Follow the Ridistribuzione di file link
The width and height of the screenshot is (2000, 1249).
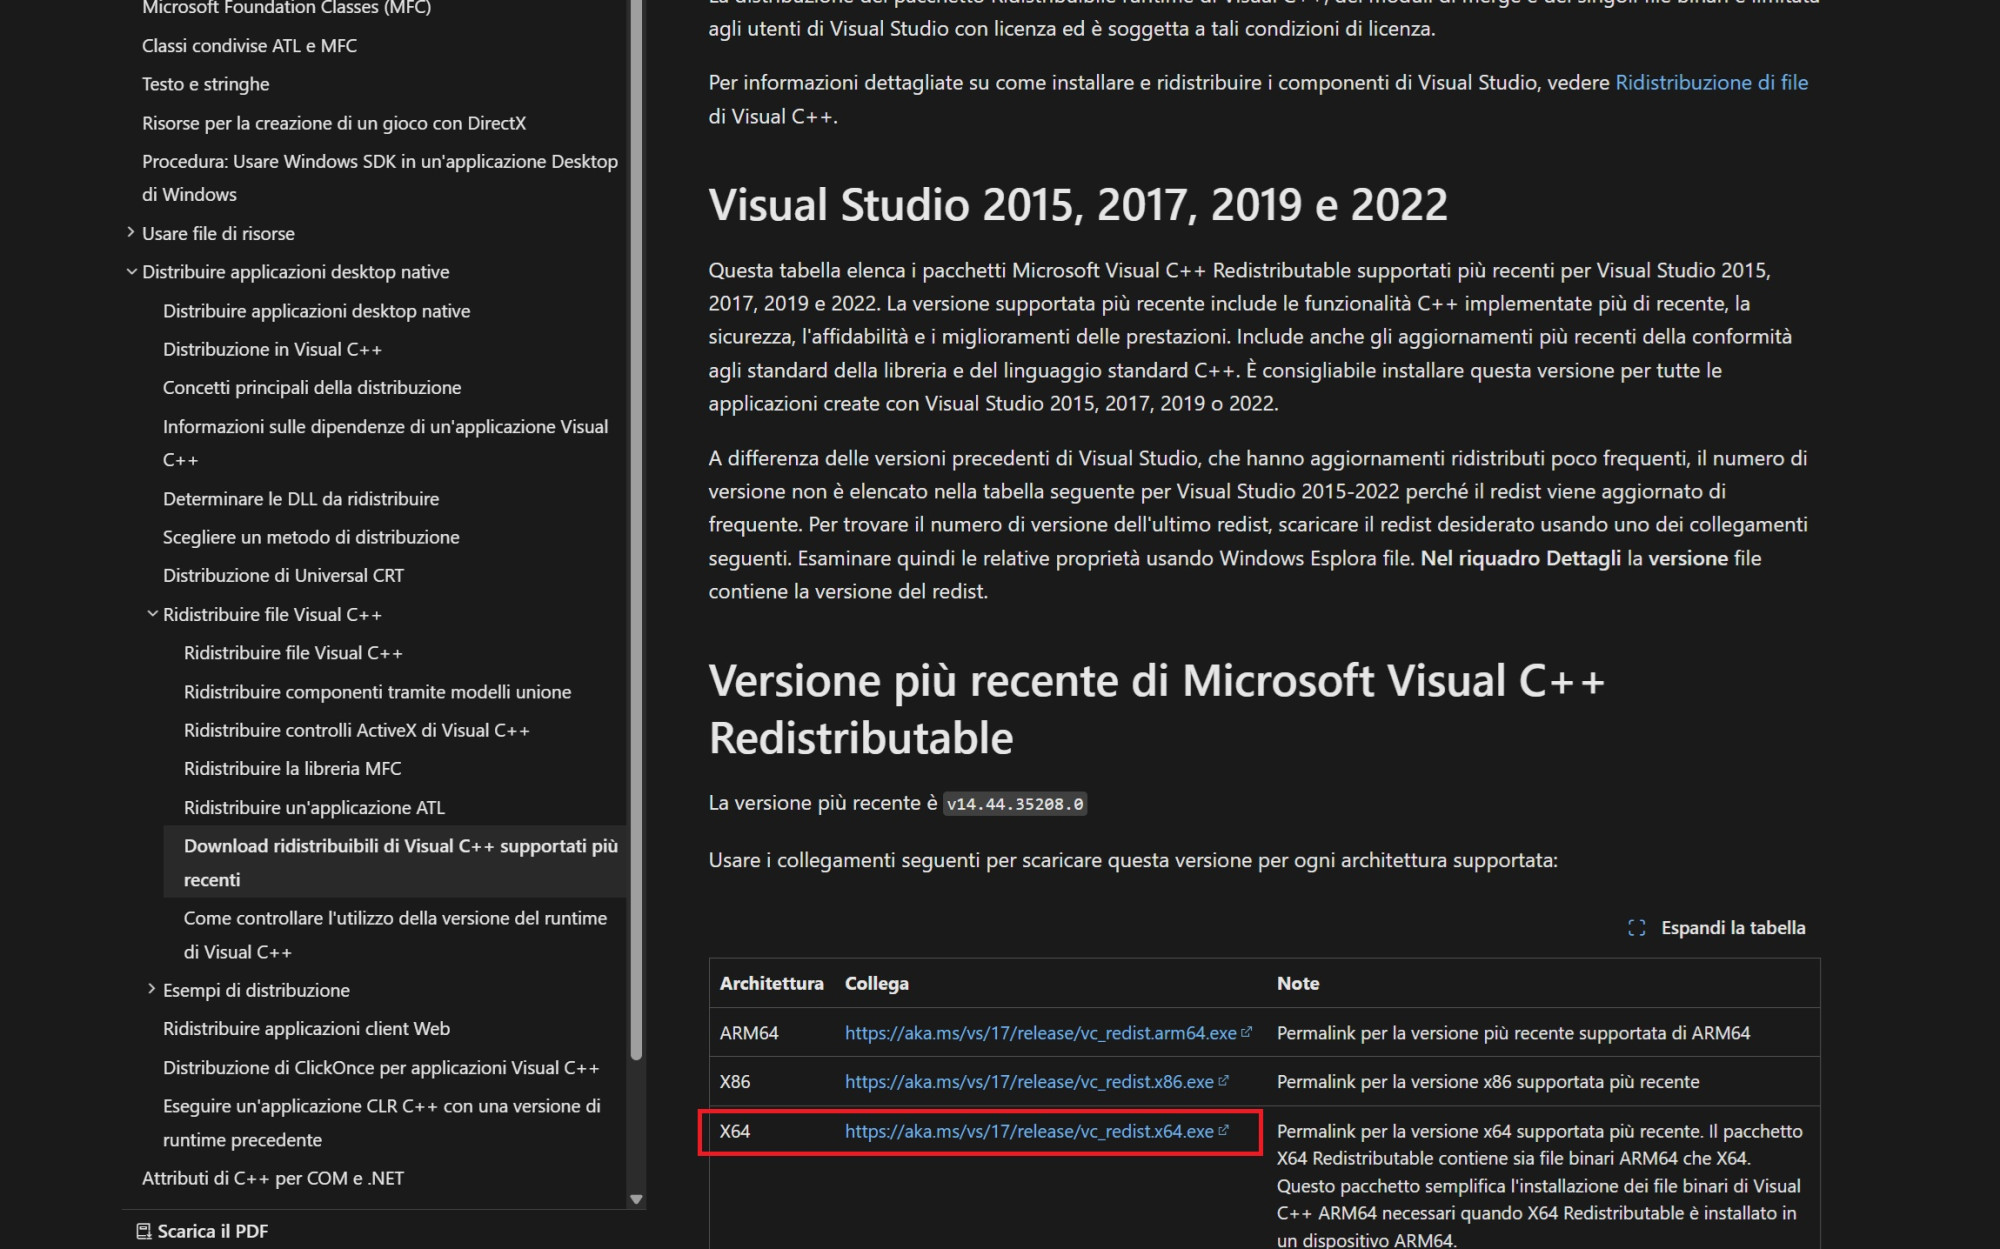coord(1711,83)
